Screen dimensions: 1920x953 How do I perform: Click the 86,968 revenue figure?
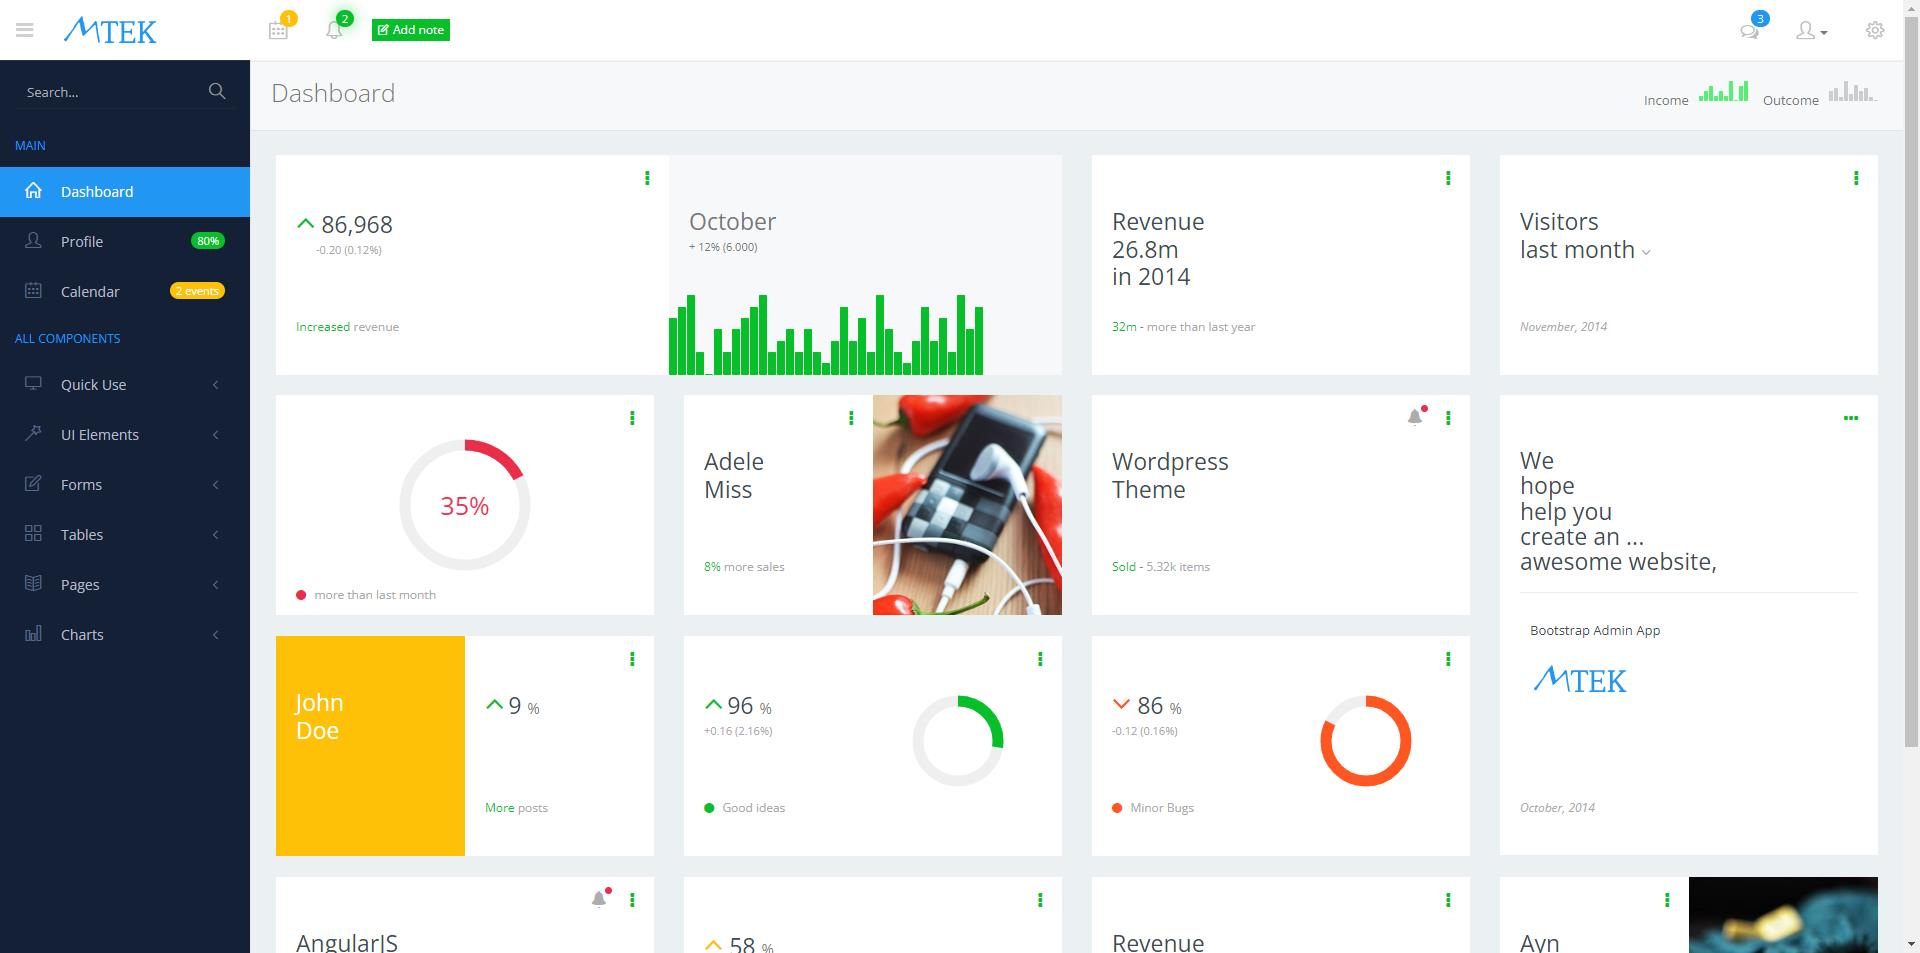pyautogui.click(x=357, y=225)
